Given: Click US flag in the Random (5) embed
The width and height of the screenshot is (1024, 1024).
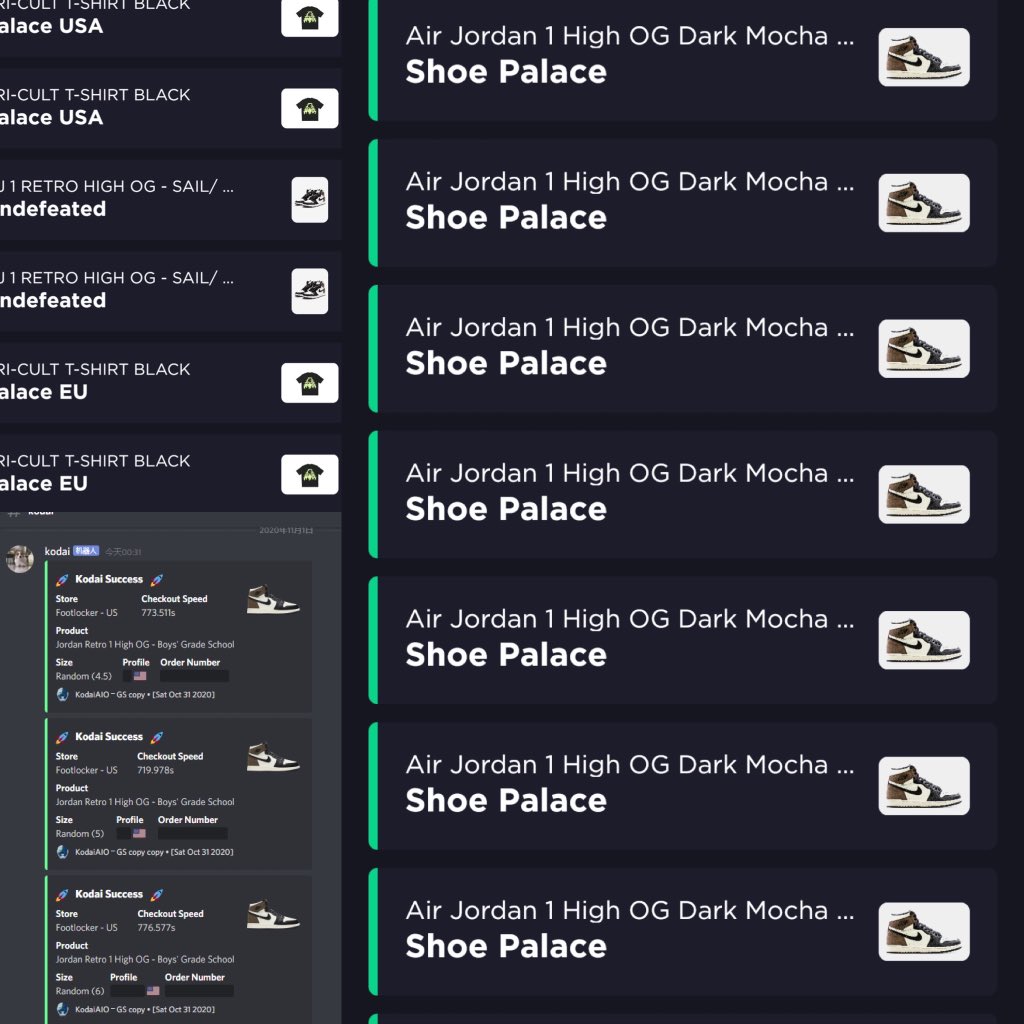Looking at the screenshot, I should [139, 833].
